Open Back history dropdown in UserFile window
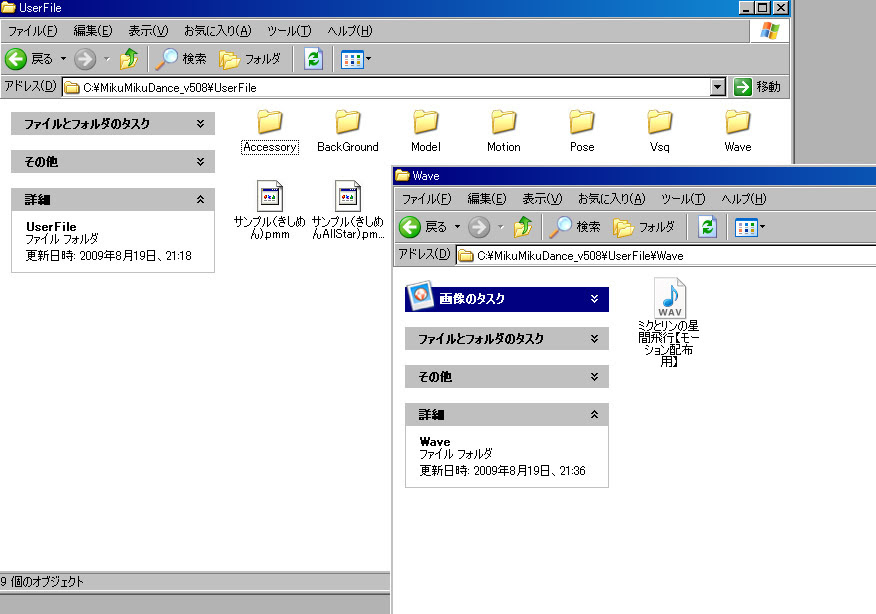Viewport: 876px width, 614px height. 63,59
